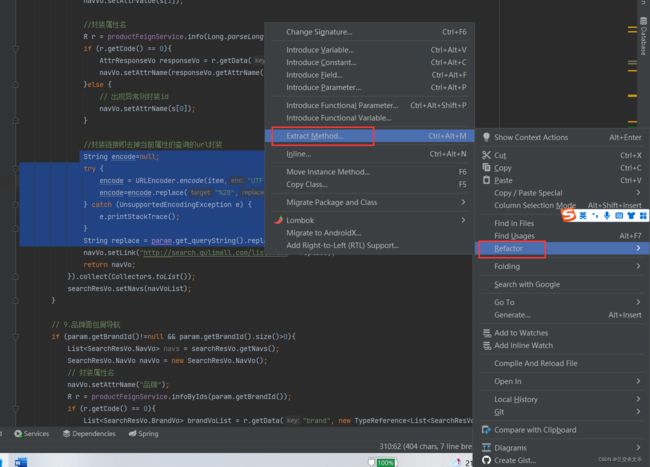
Task: Click the Show Context Actions lightbulb icon
Action: click(486, 137)
